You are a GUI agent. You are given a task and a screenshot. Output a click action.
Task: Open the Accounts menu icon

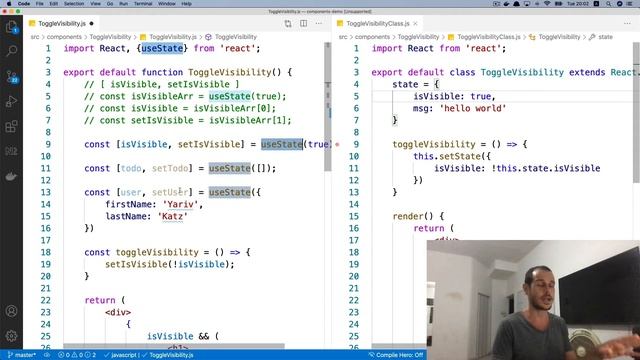click(x=11, y=311)
